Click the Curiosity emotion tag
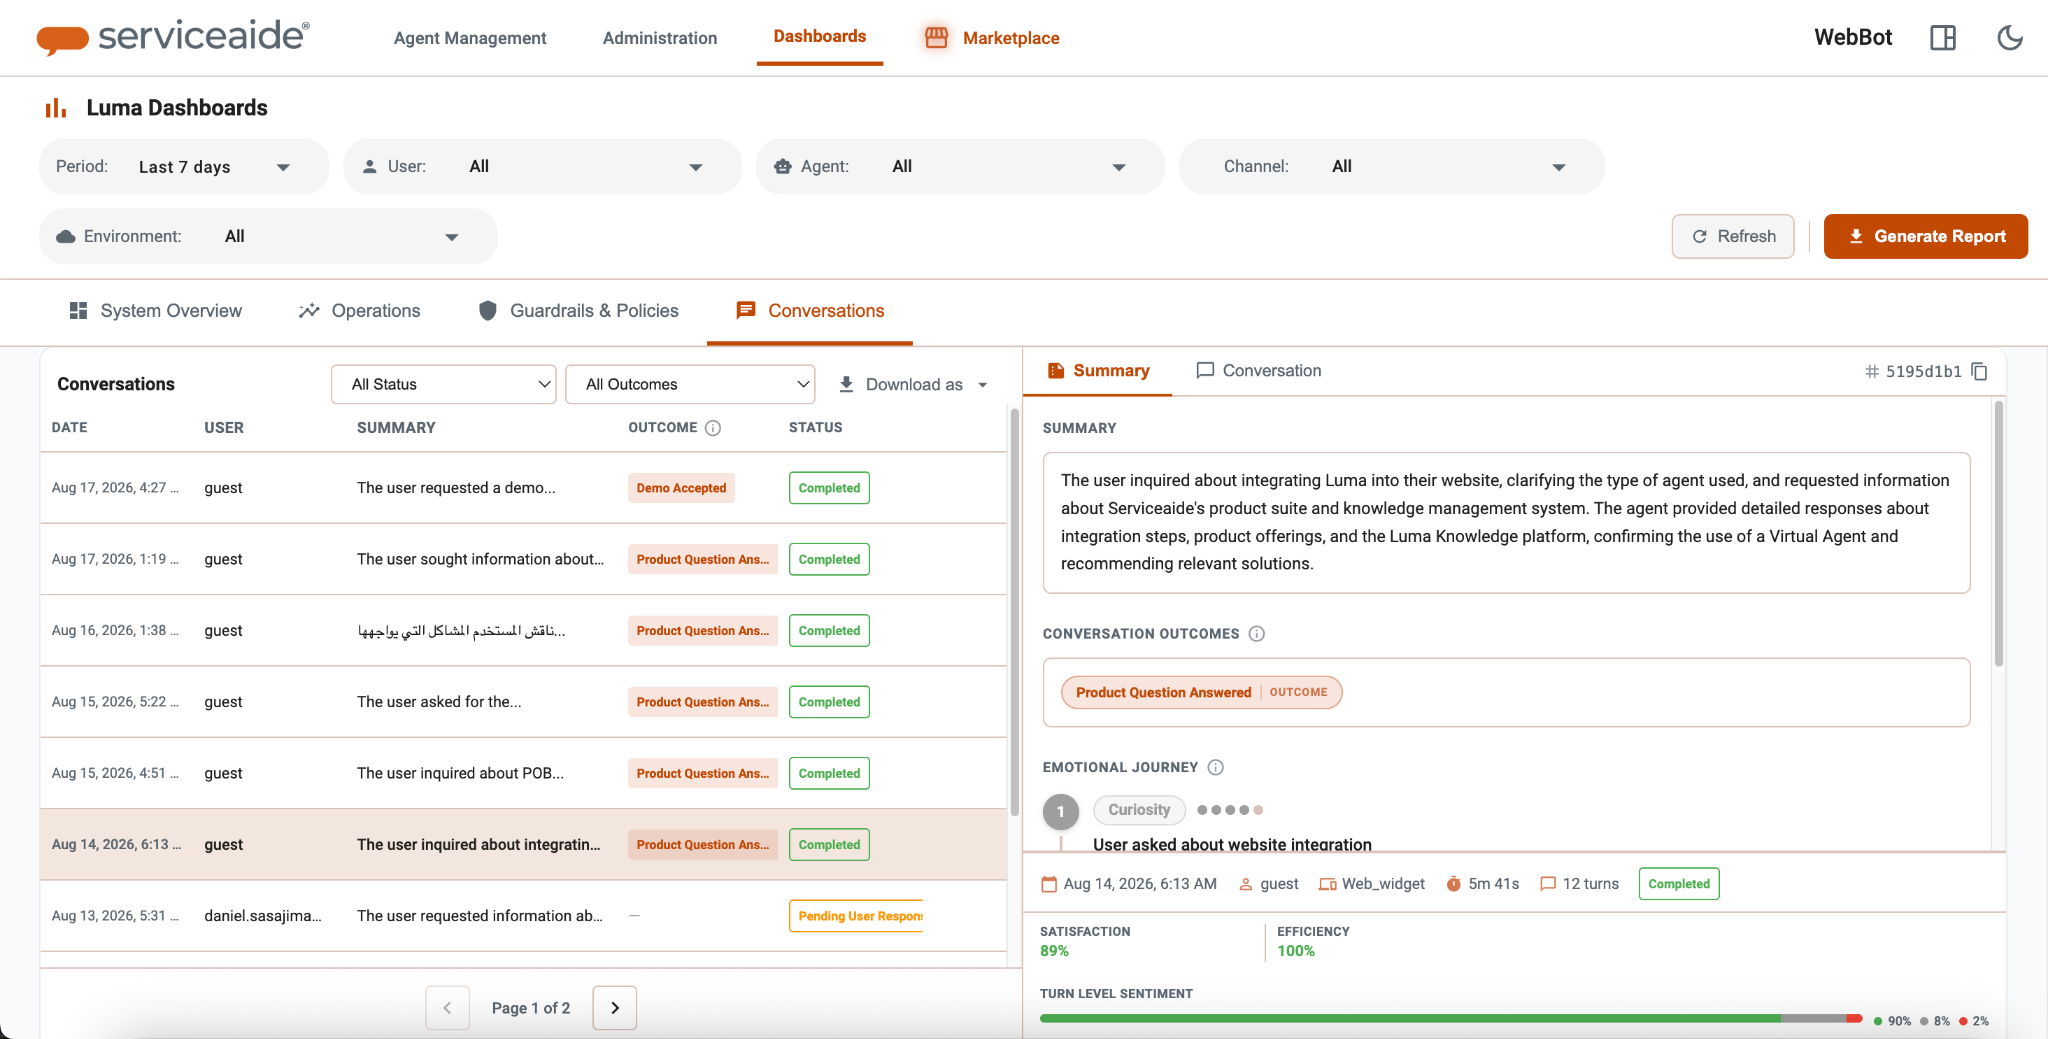2048x1039 pixels. pos(1139,810)
